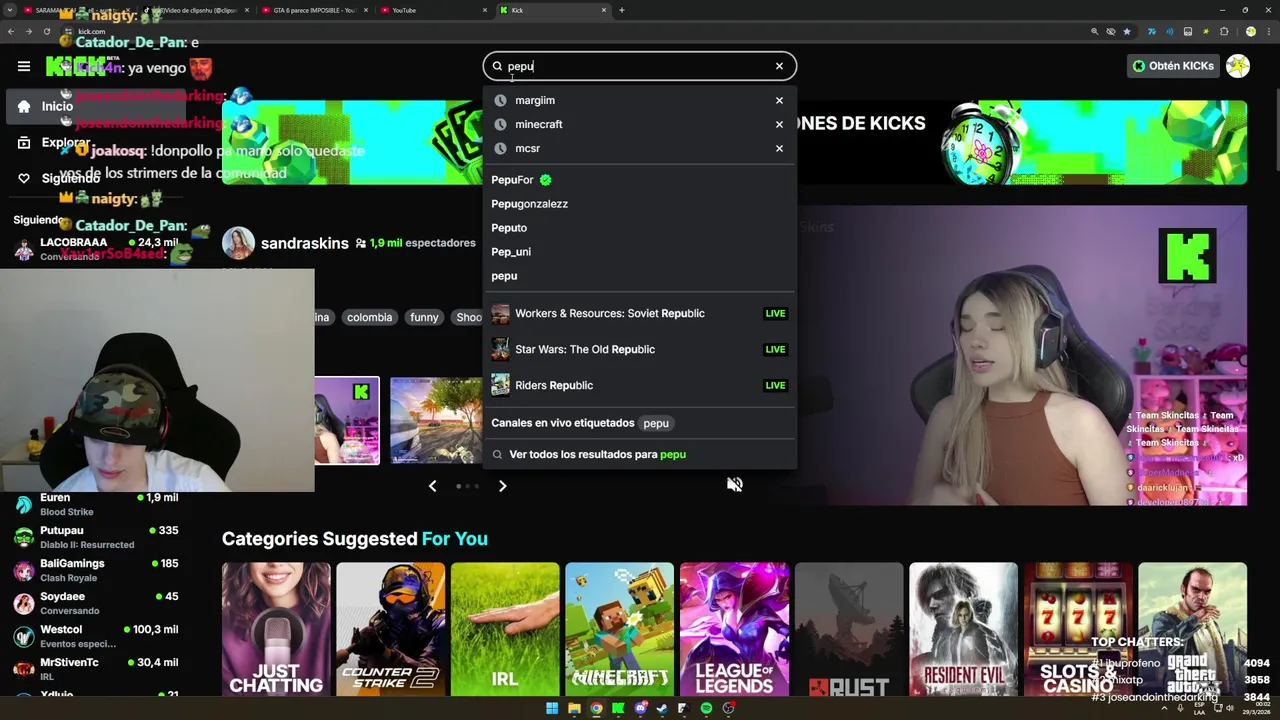Open the Counter Strike 2 category card
1280x720 pixels.
pyautogui.click(x=390, y=629)
